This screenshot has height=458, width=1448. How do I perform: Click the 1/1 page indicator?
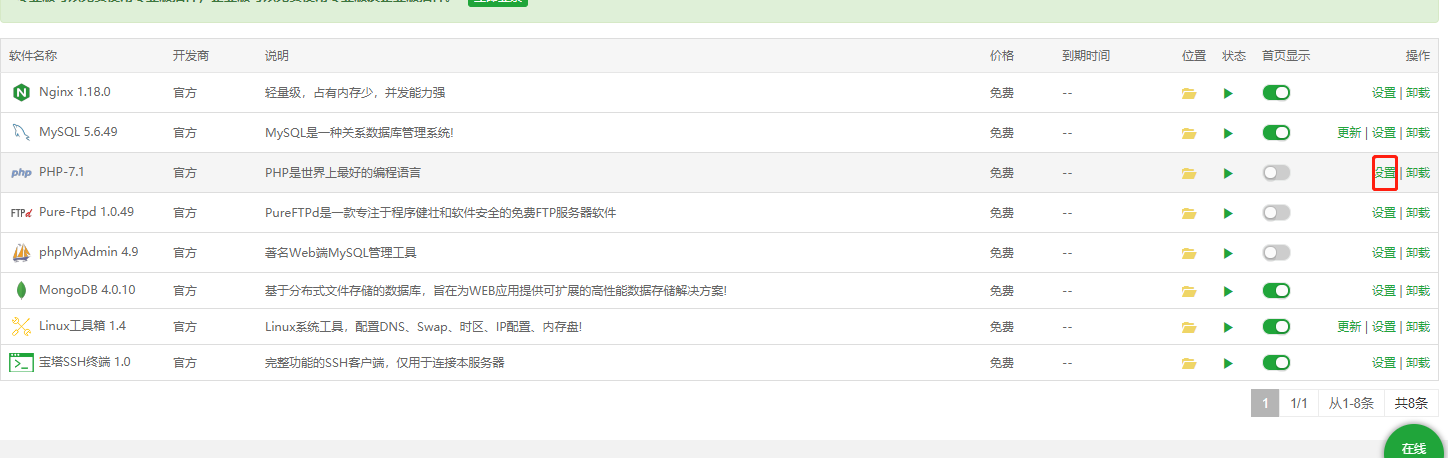coord(1299,403)
